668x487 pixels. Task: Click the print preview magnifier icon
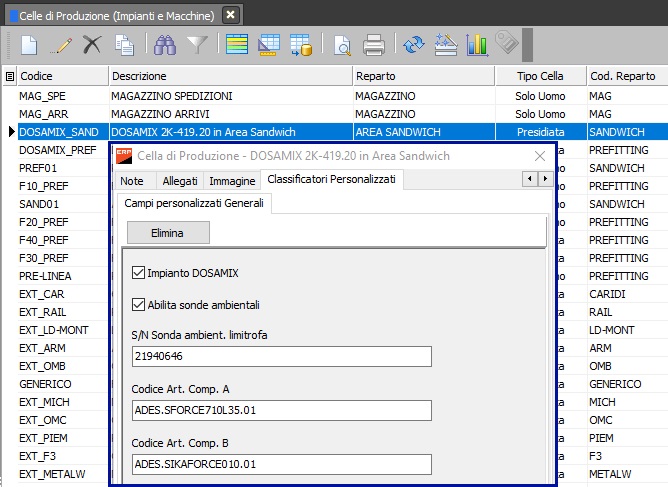pos(342,45)
